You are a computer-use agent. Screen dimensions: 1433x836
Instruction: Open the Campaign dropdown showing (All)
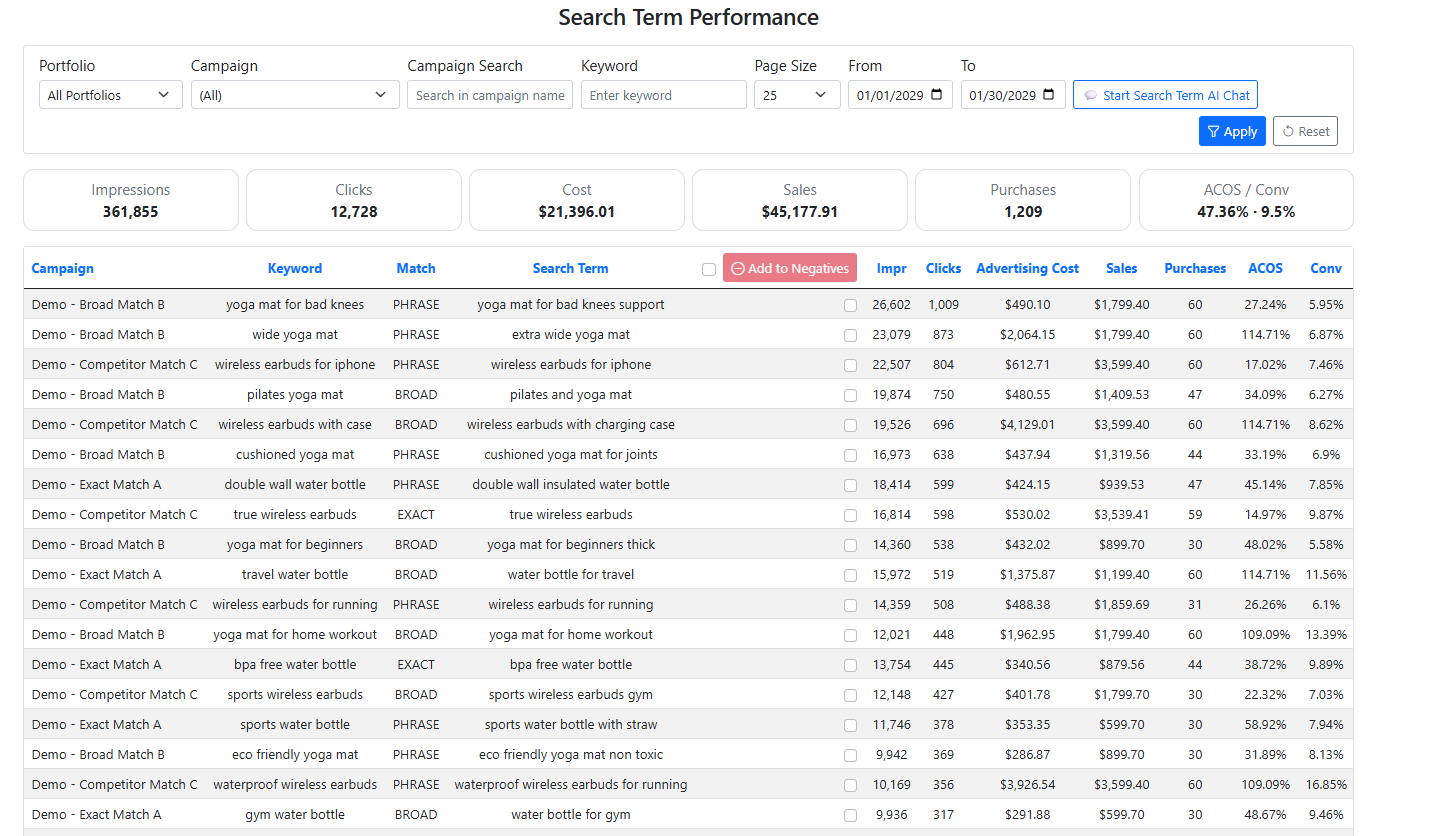[x=291, y=95]
